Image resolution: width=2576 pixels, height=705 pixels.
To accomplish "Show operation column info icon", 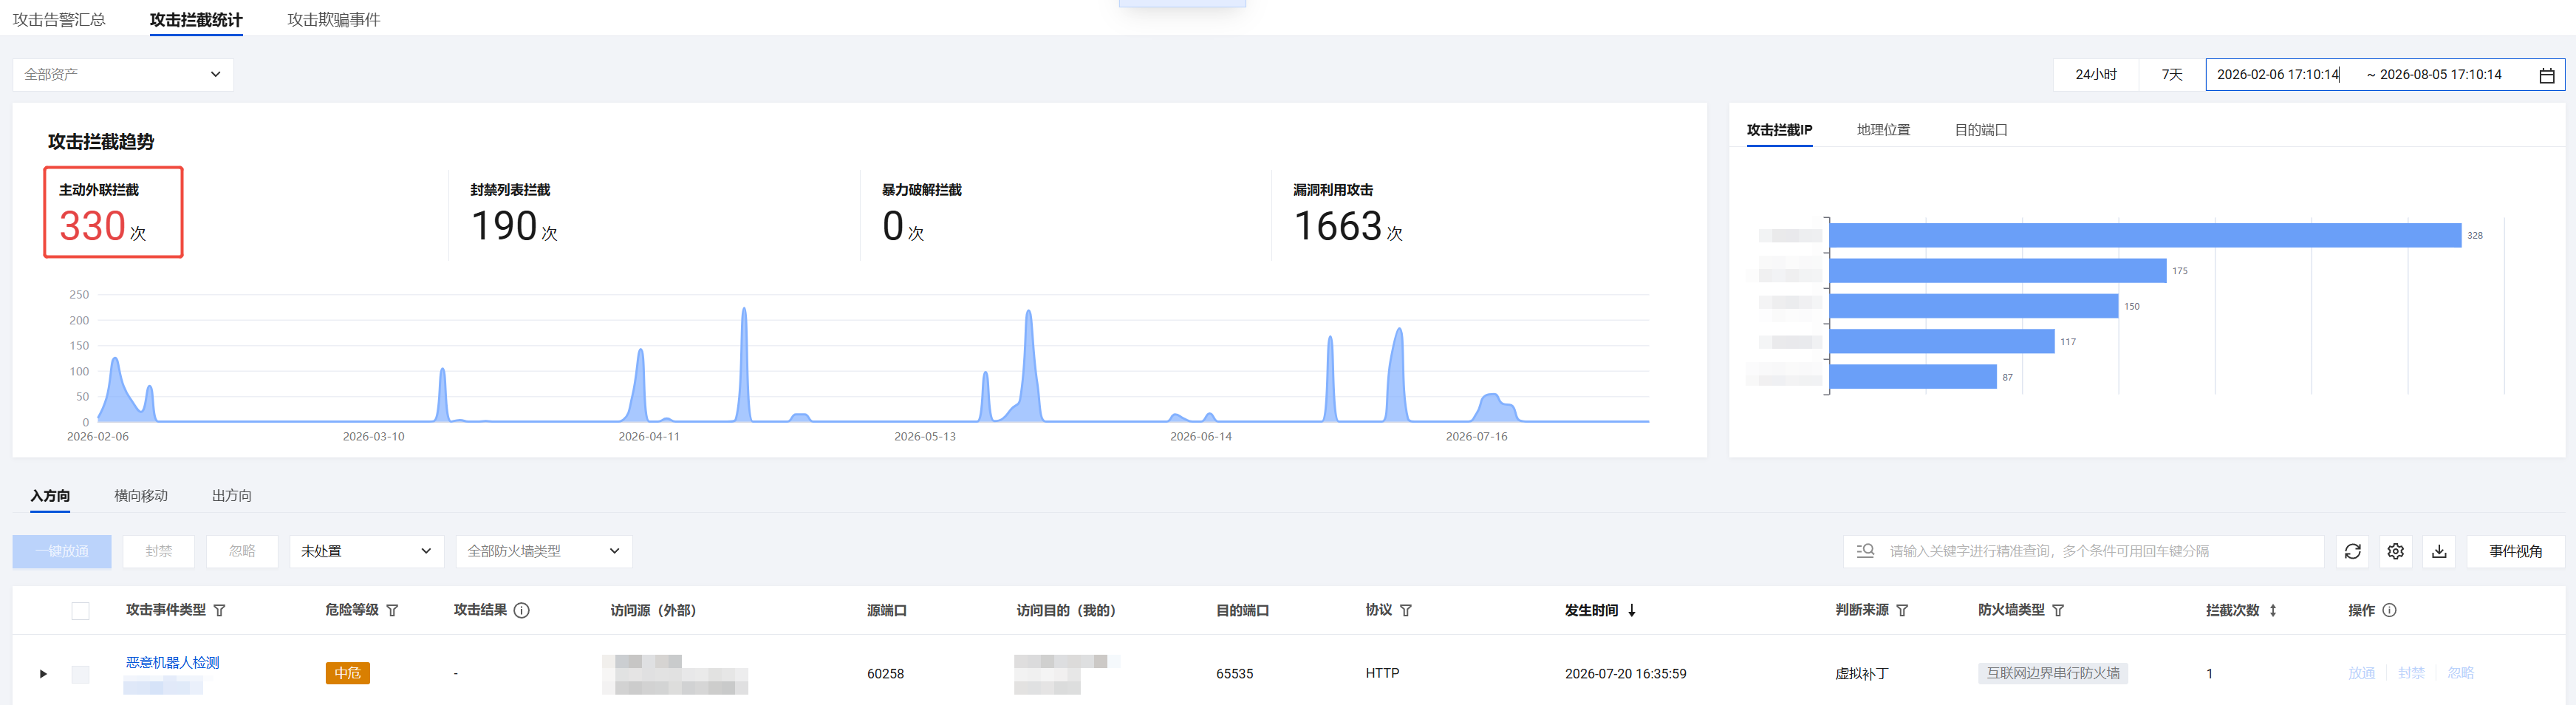I will point(2389,610).
